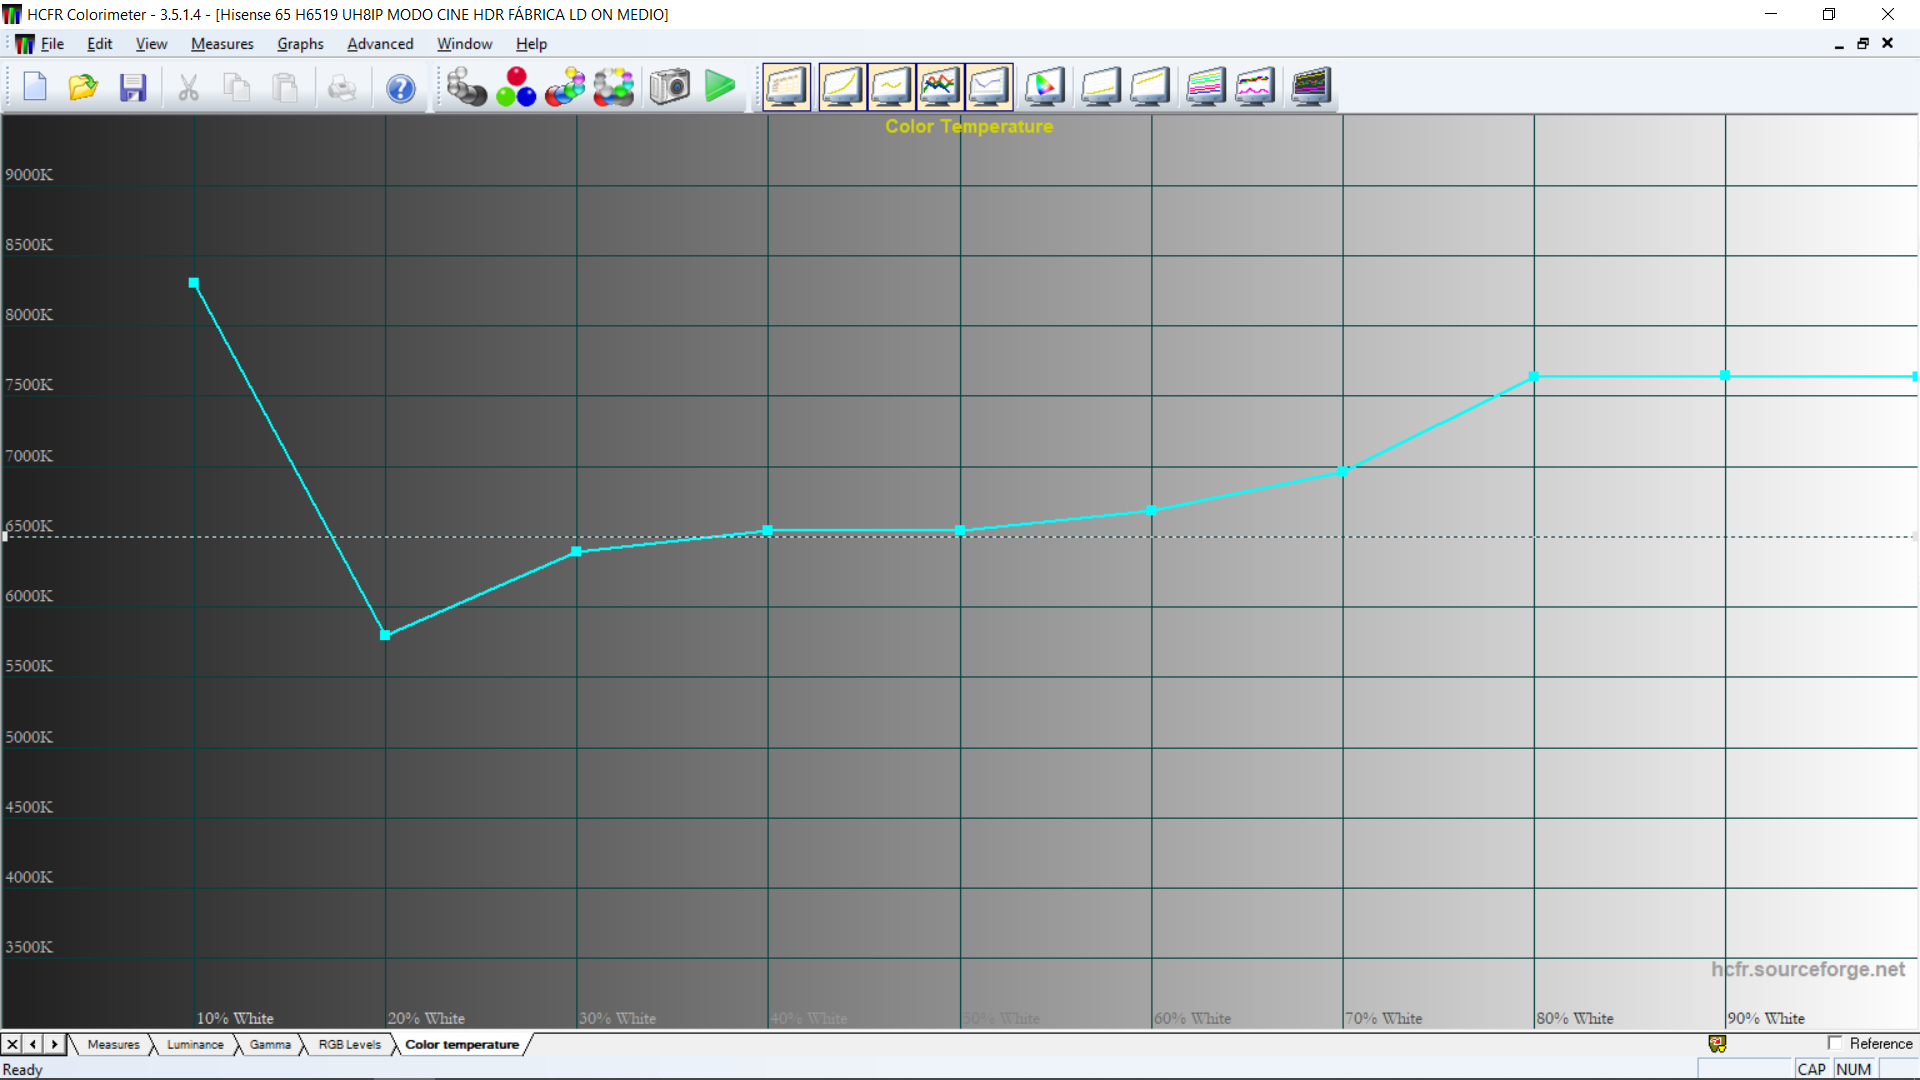
Task: Click the small shield icon near Reference
Action: 1717,1044
